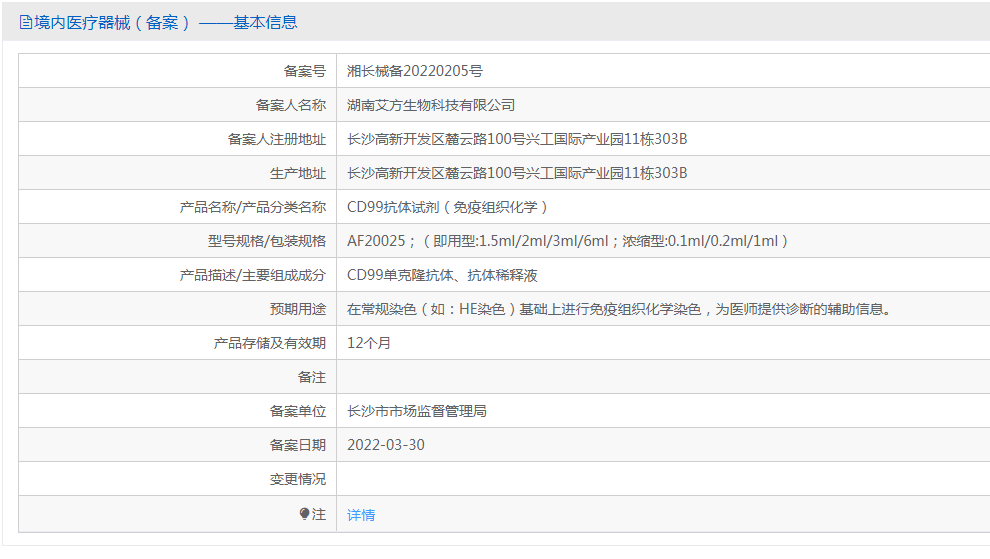The width and height of the screenshot is (990, 559).
Task: Select the specification value starting with AF20025
Action: pyautogui.click(x=568, y=241)
